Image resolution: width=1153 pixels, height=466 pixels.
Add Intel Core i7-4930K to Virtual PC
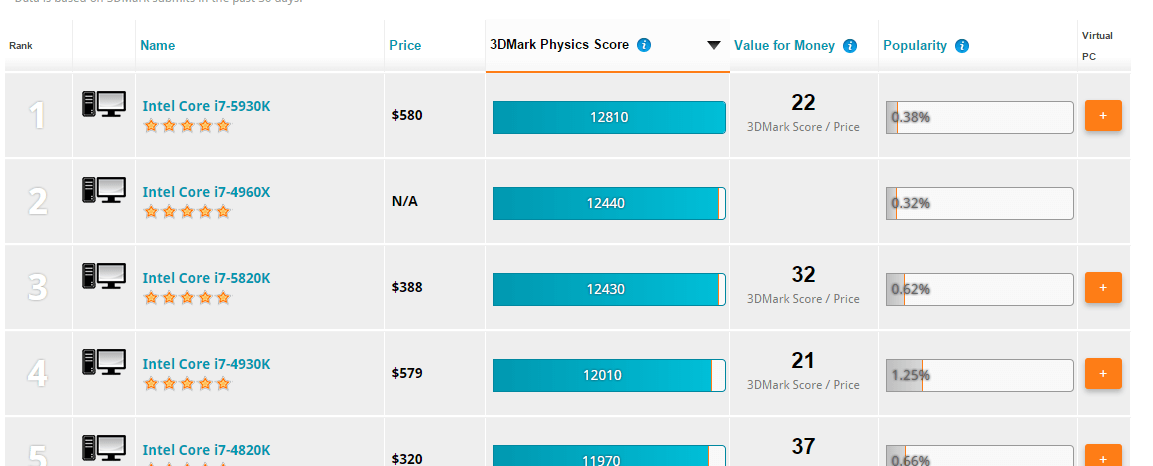(x=1103, y=373)
